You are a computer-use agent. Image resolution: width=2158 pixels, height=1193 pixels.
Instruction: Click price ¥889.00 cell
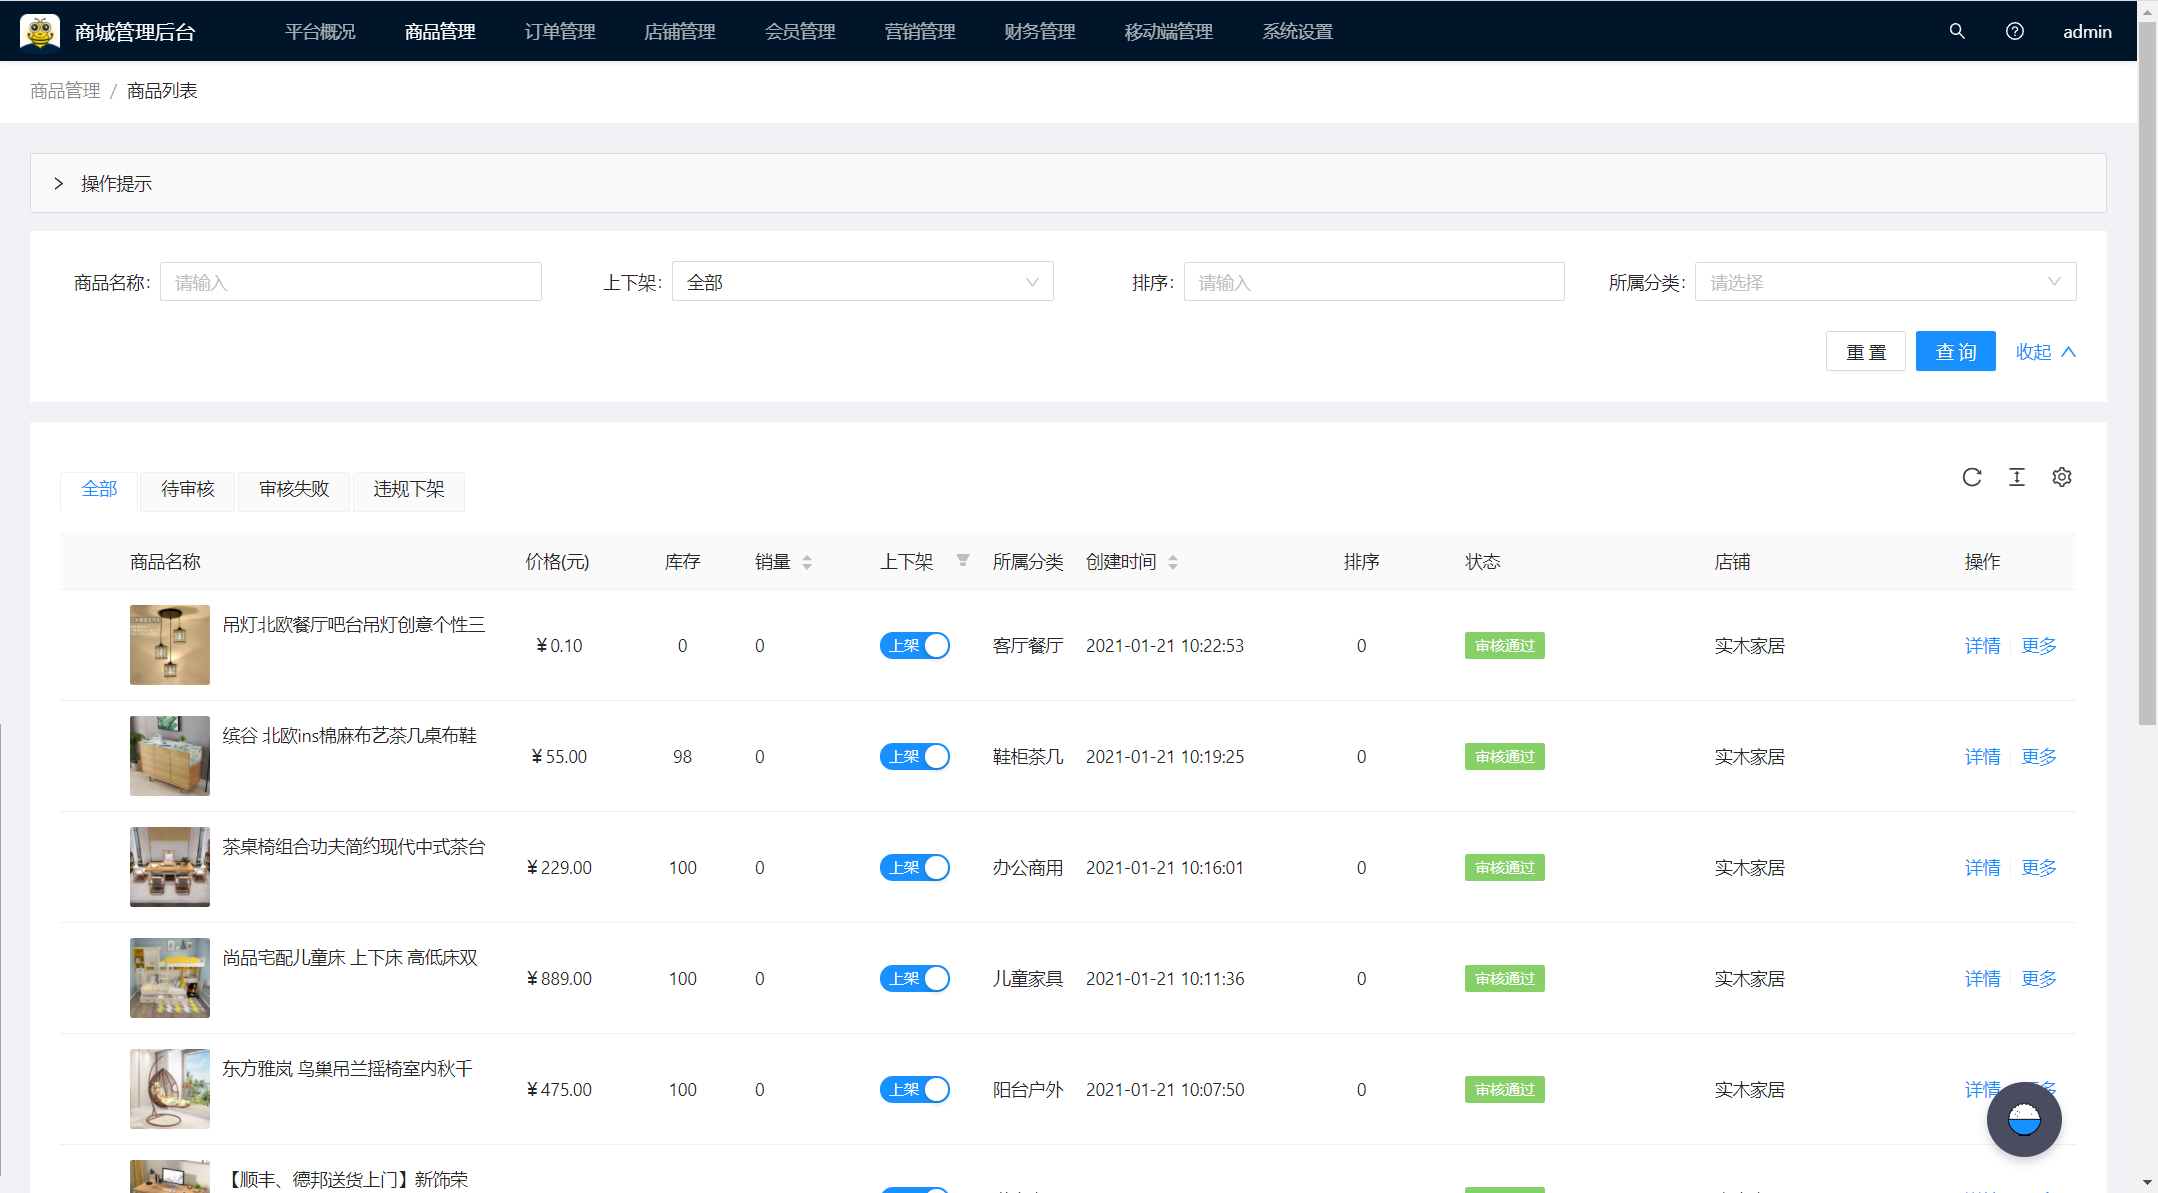coord(559,979)
